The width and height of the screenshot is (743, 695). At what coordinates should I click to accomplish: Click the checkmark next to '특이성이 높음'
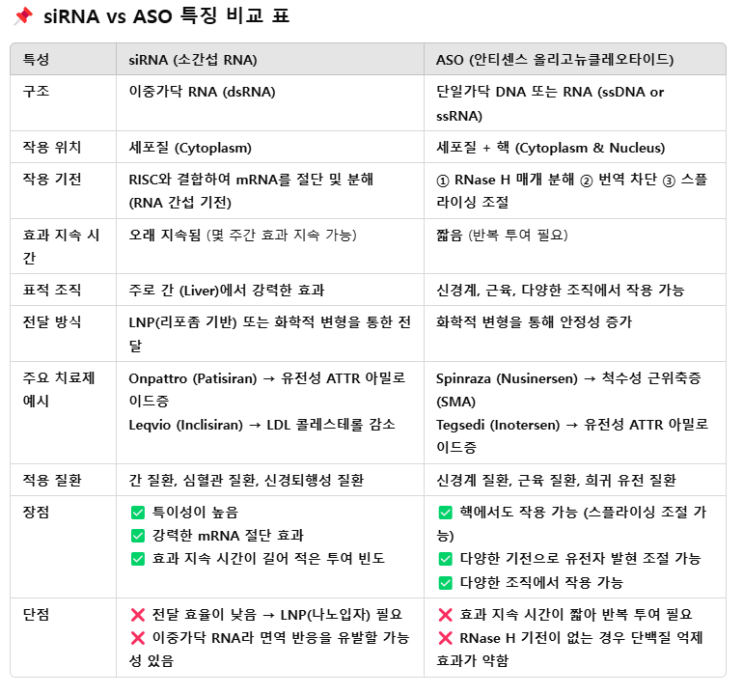click(x=138, y=512)
